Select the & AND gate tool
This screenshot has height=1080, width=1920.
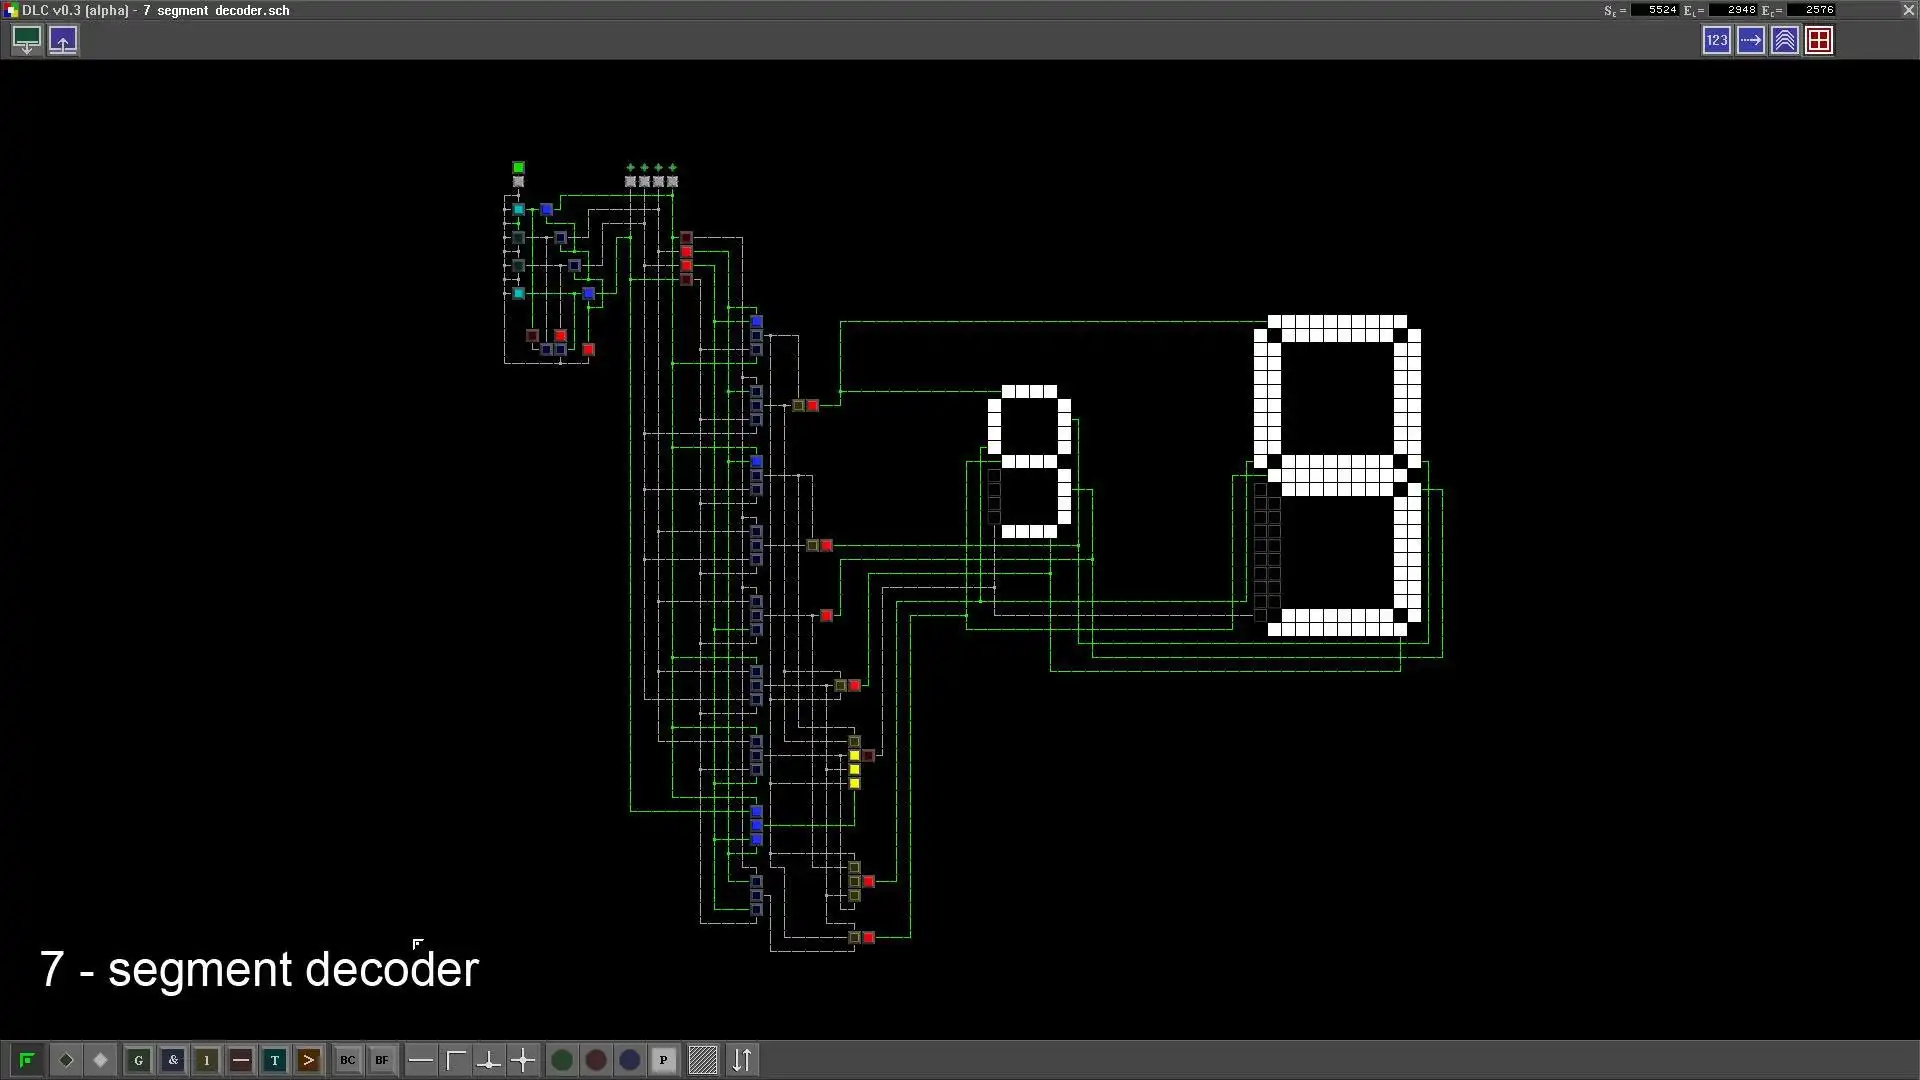pos(173,1060)
